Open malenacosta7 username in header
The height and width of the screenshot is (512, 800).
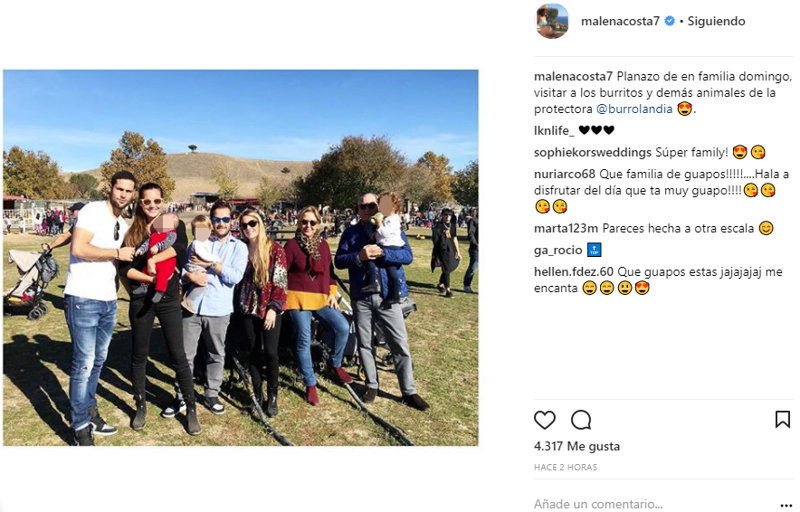pos(620,21)
